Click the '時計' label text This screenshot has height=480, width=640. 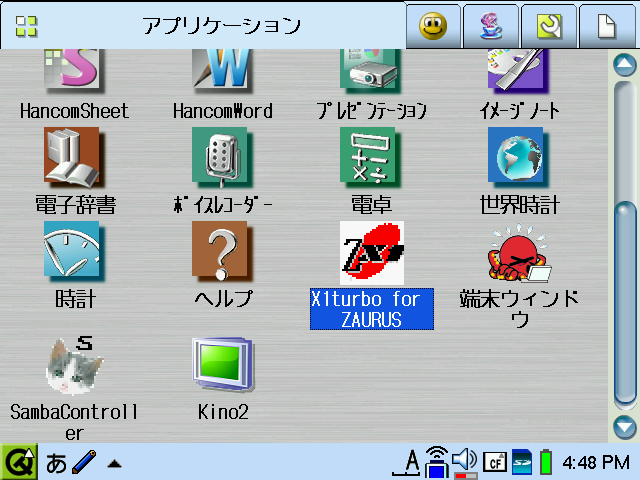point(76,299)
